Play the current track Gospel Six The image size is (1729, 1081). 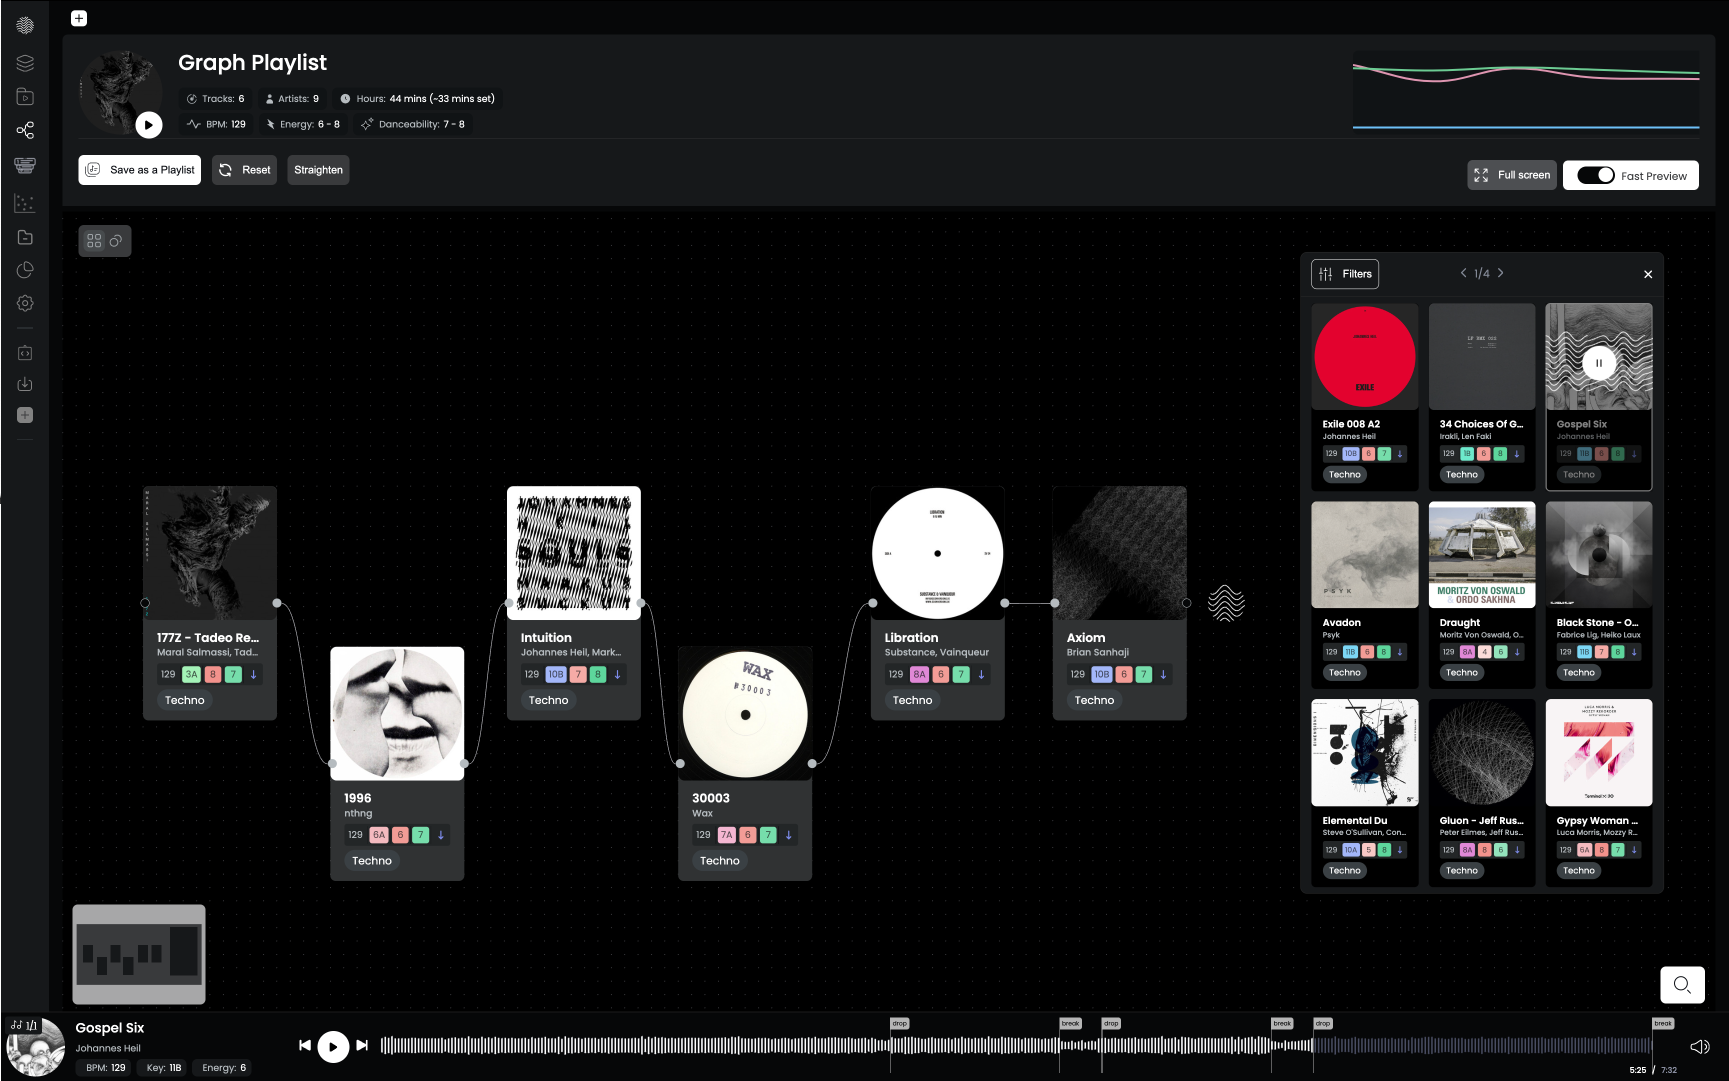coord(333,1047)
